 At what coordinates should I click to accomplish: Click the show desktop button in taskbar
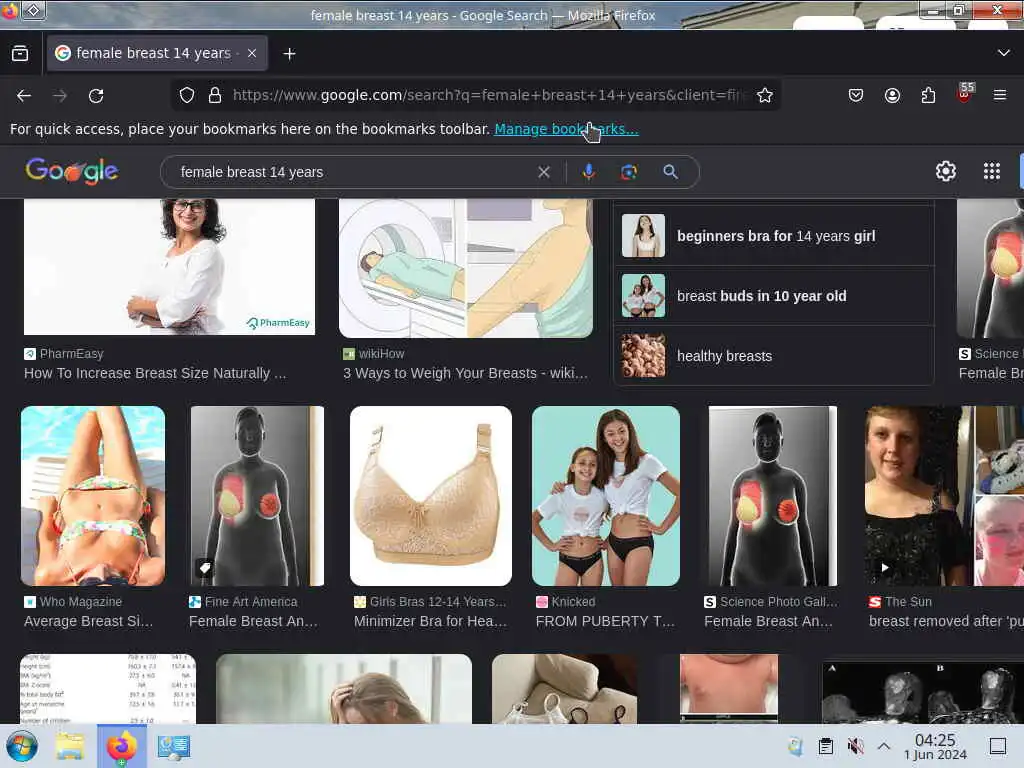pyautogui.click(x=998, y=746)
